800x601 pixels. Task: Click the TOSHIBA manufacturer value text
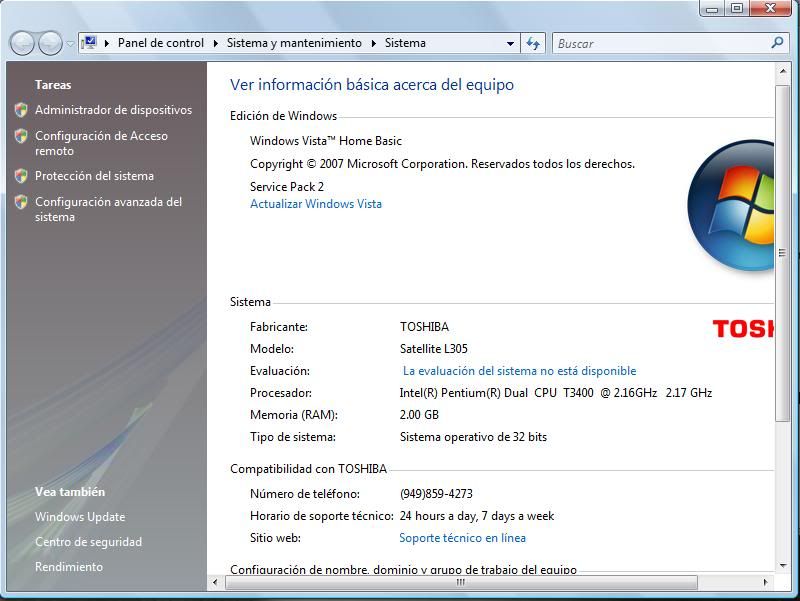[424, 327]
